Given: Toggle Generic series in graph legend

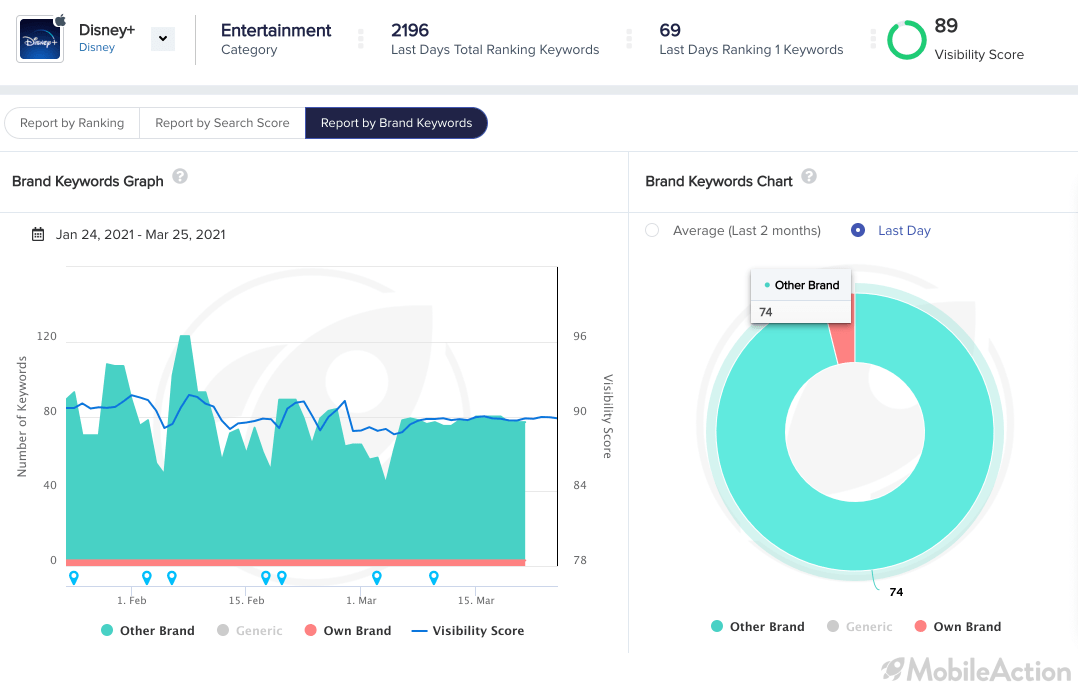Looking at the screenshot, I should 250,631.
